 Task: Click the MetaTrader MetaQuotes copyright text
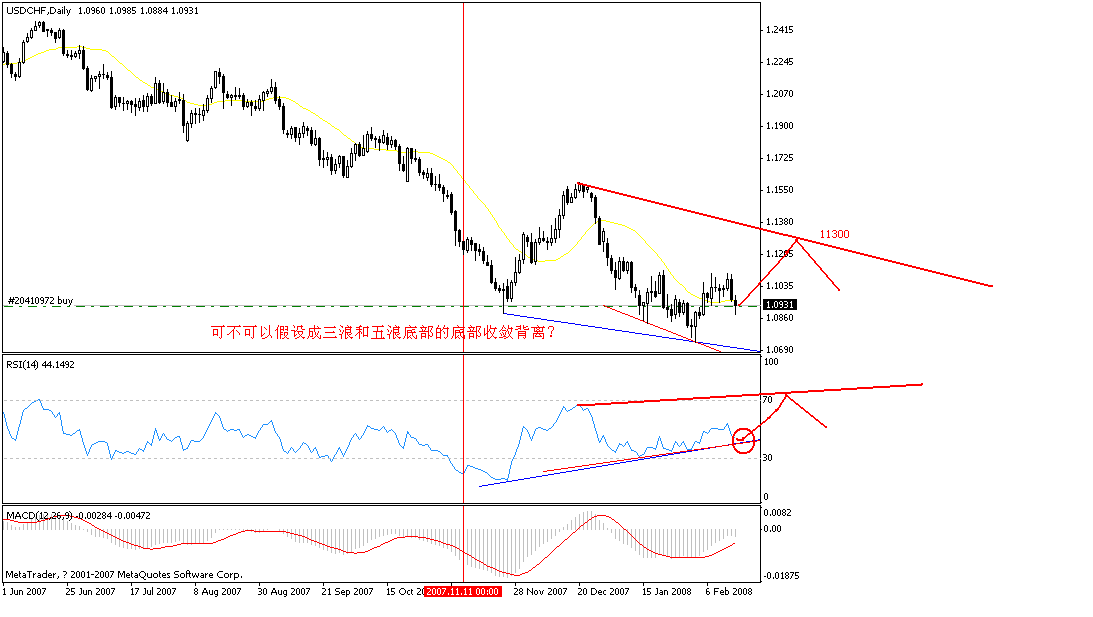click(x=124, y=575)
